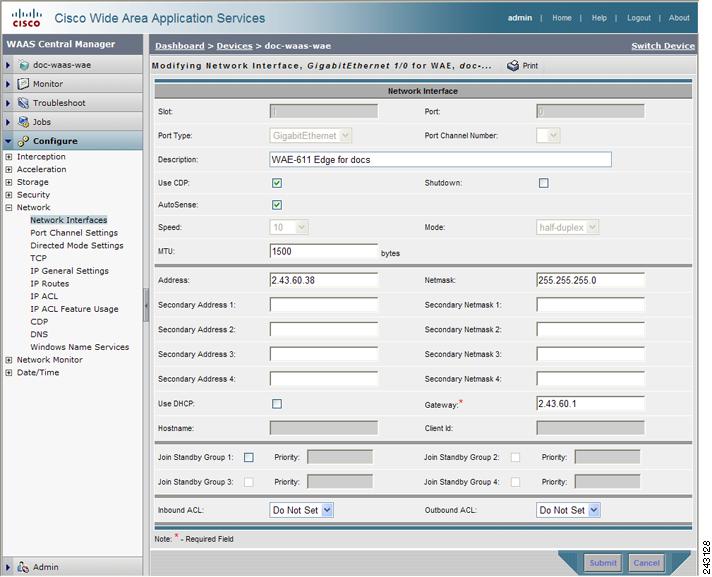The height and width of the screenshot is (577, 712).
Task: Uncheck the AutoSense checkbox
Action: (277, 205)
